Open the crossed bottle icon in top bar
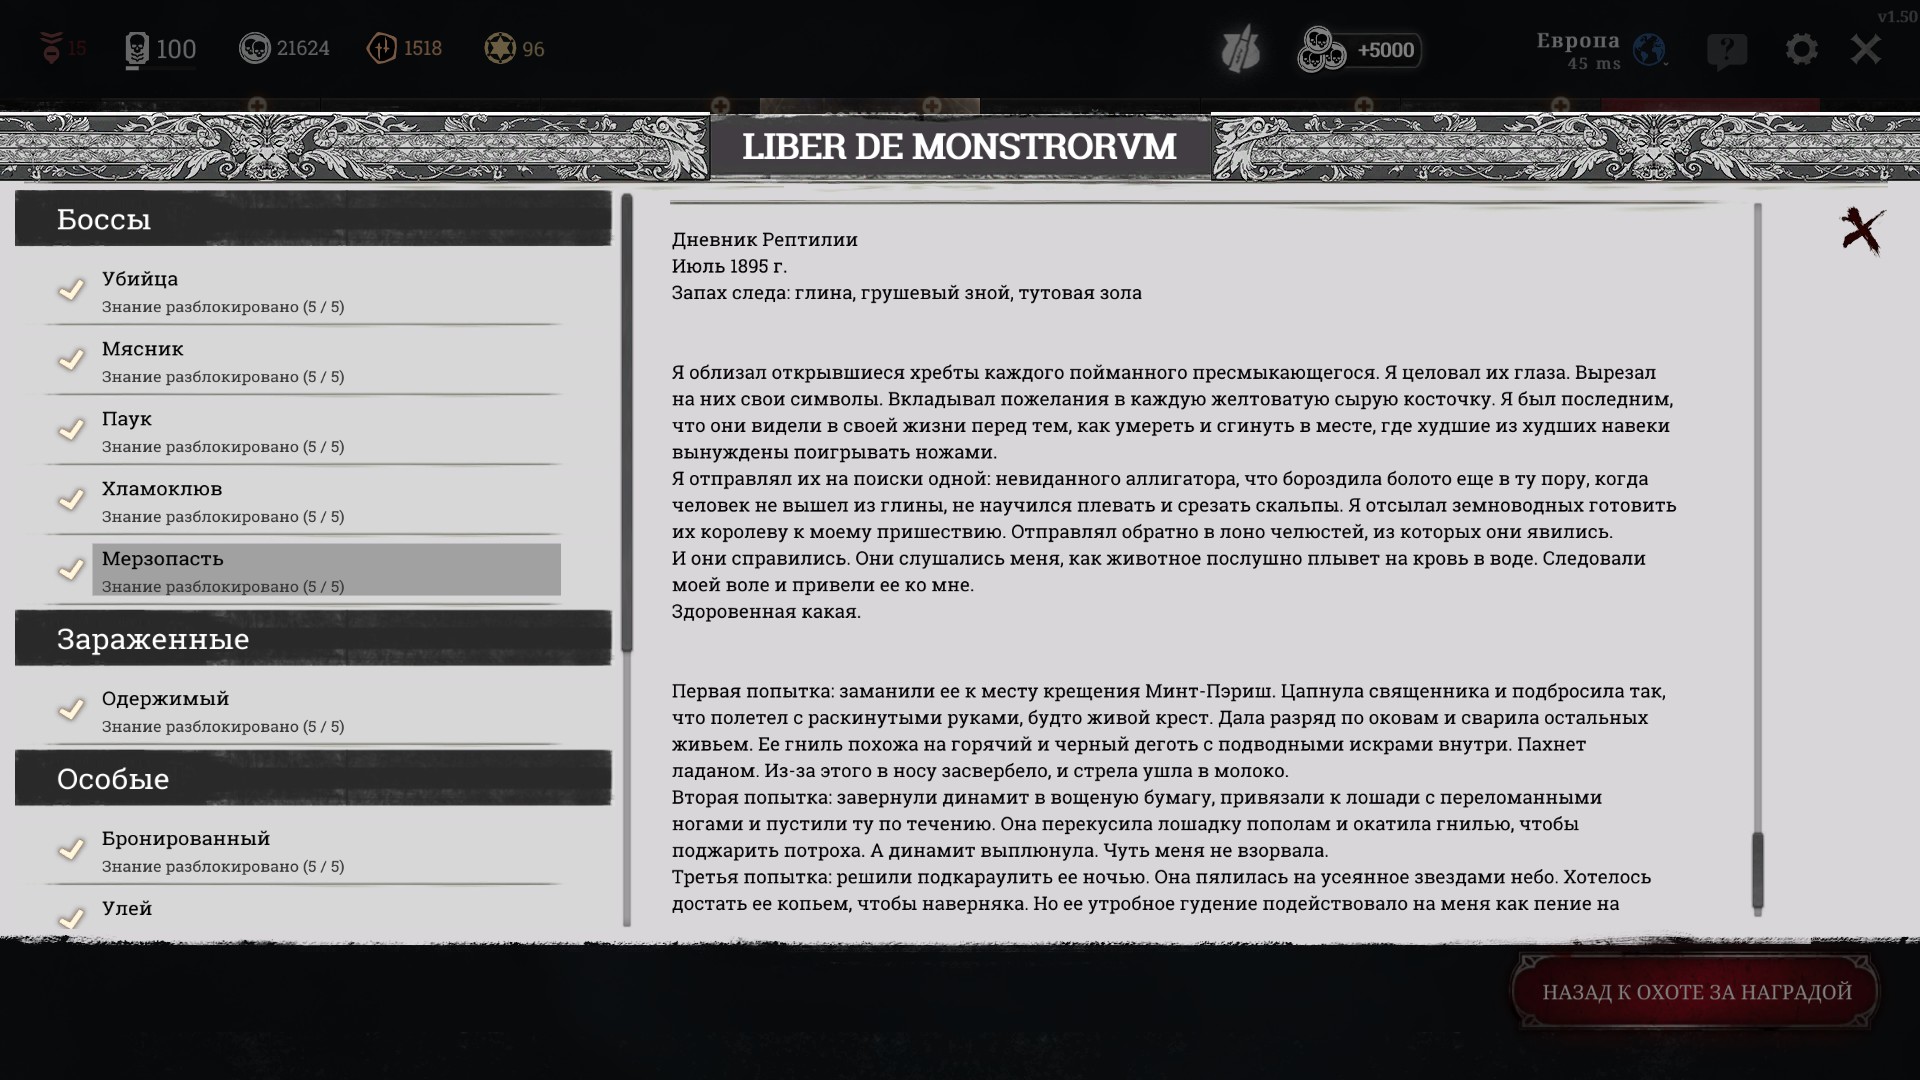The image size is (1920, 1080). [x=1240, y=50]
